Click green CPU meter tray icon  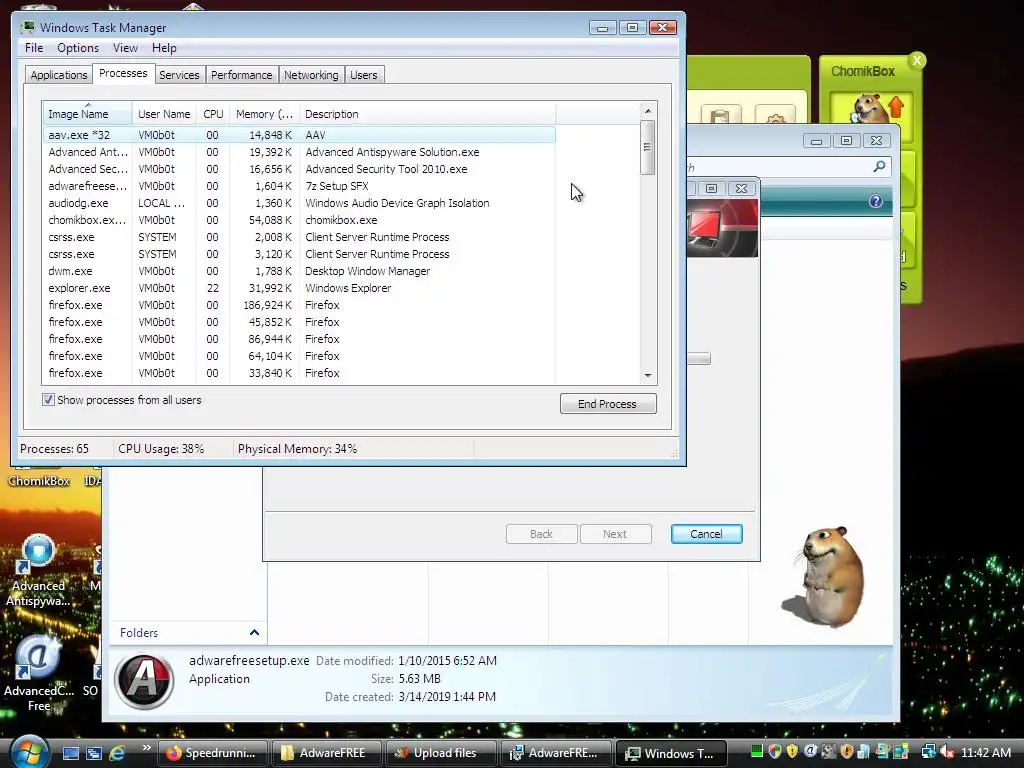[x=757, y=752]
